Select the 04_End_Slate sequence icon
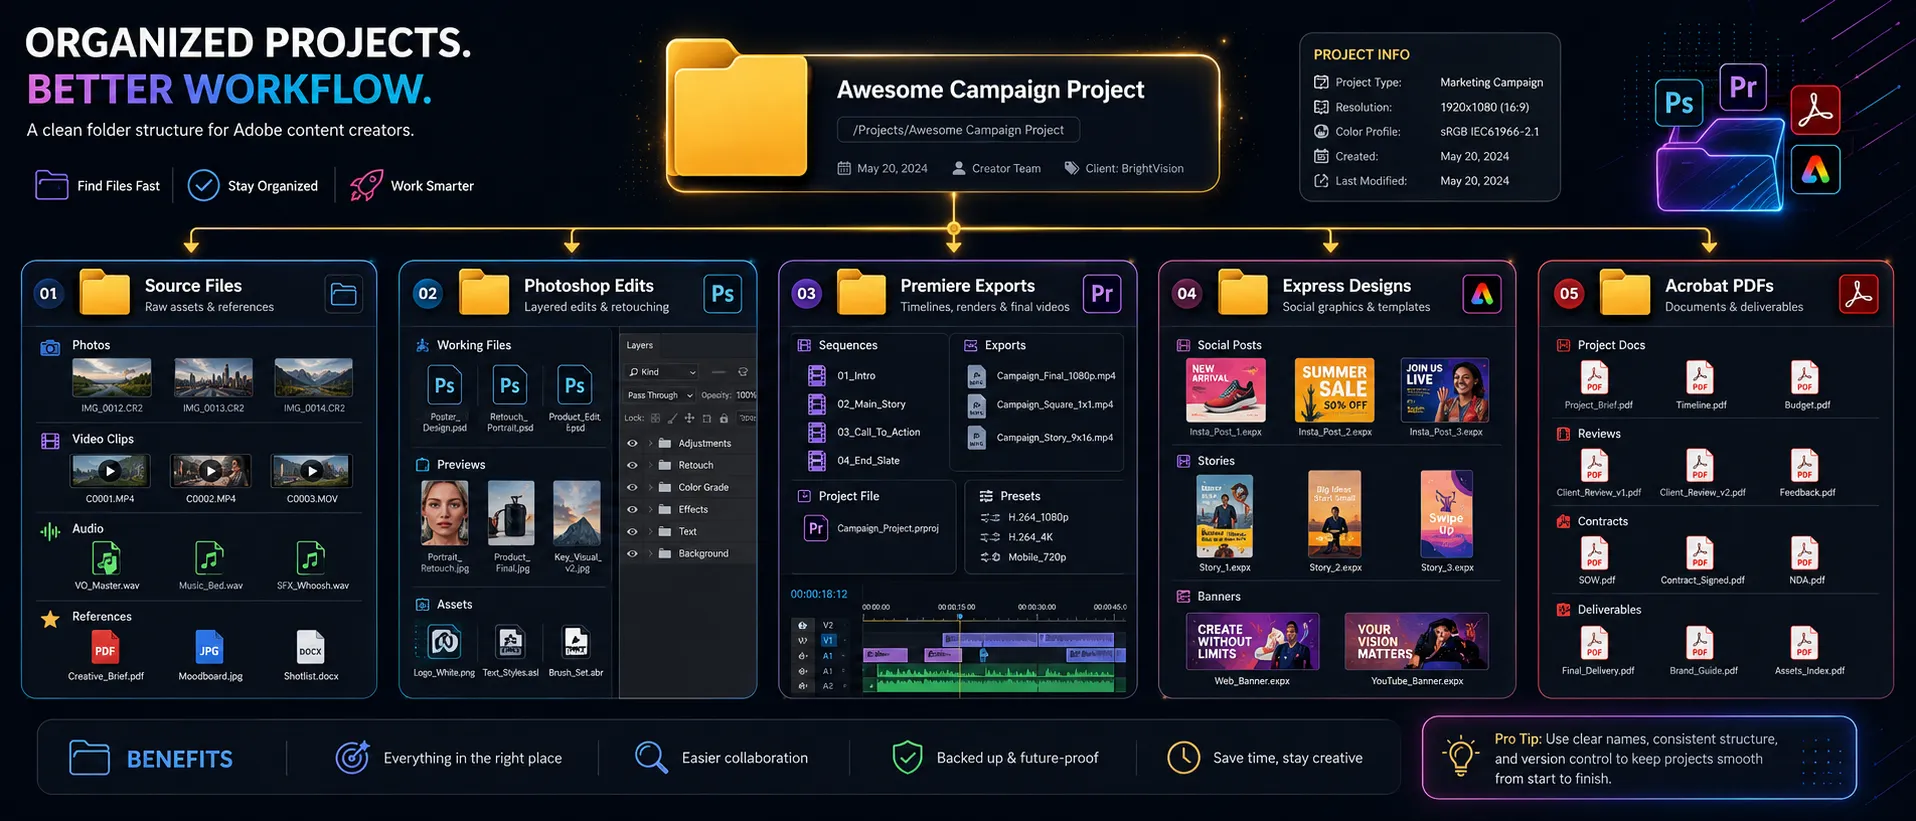Viewport: 1916px width, 821px height. point(817,460)
